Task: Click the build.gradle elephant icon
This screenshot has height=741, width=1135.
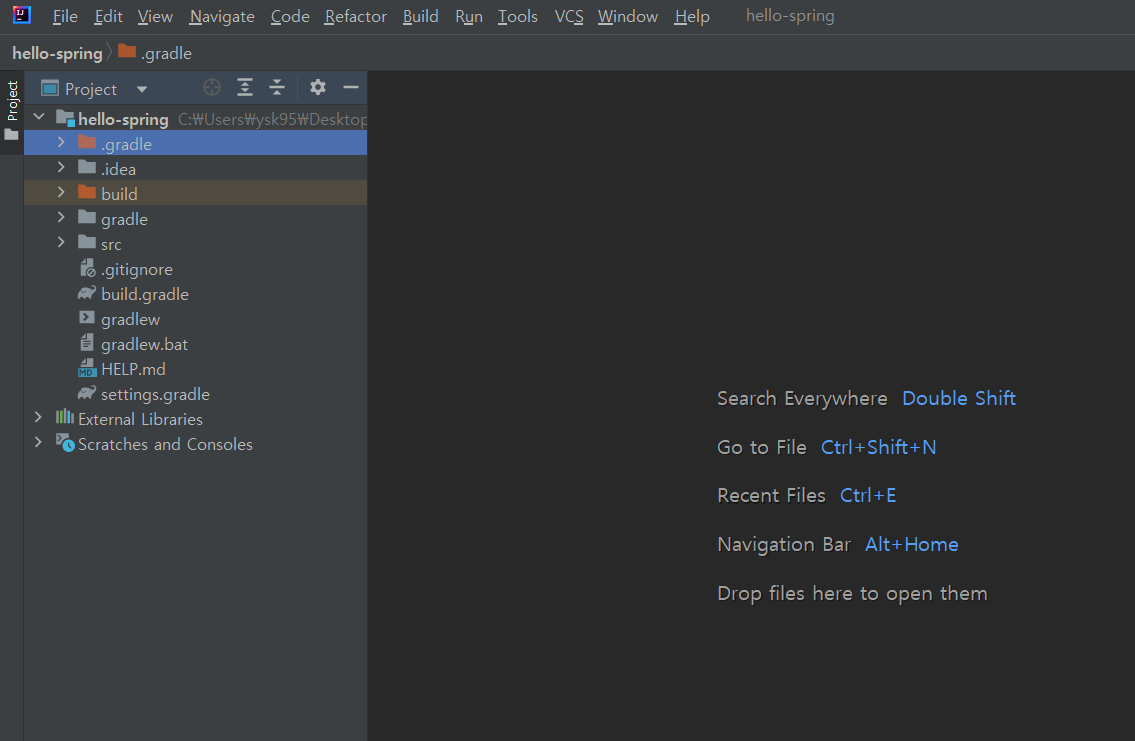Action: pyautogui.click(x=87, y=293)
